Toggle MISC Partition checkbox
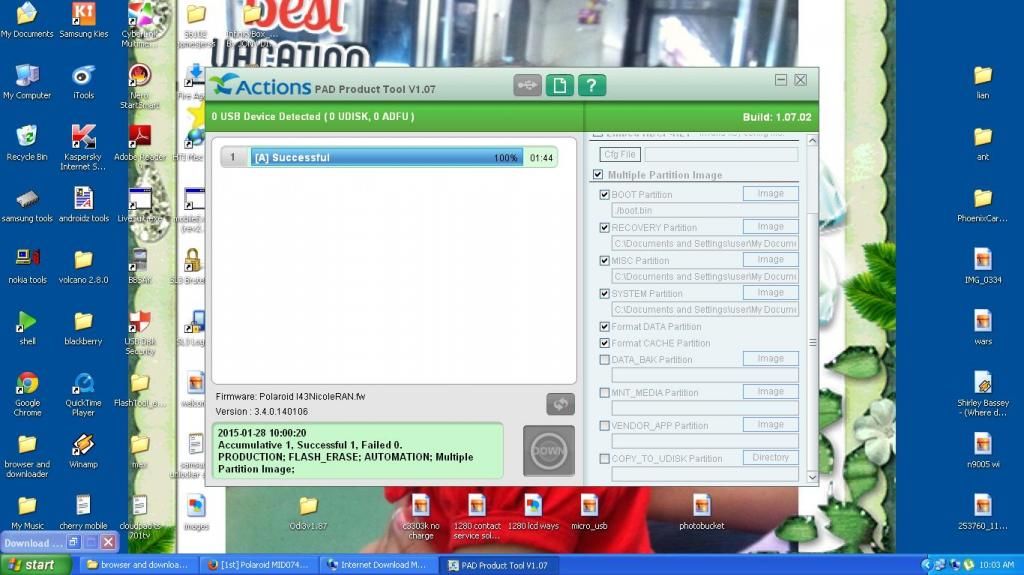This screenshot has height=575, width=1024. point(605,260)
